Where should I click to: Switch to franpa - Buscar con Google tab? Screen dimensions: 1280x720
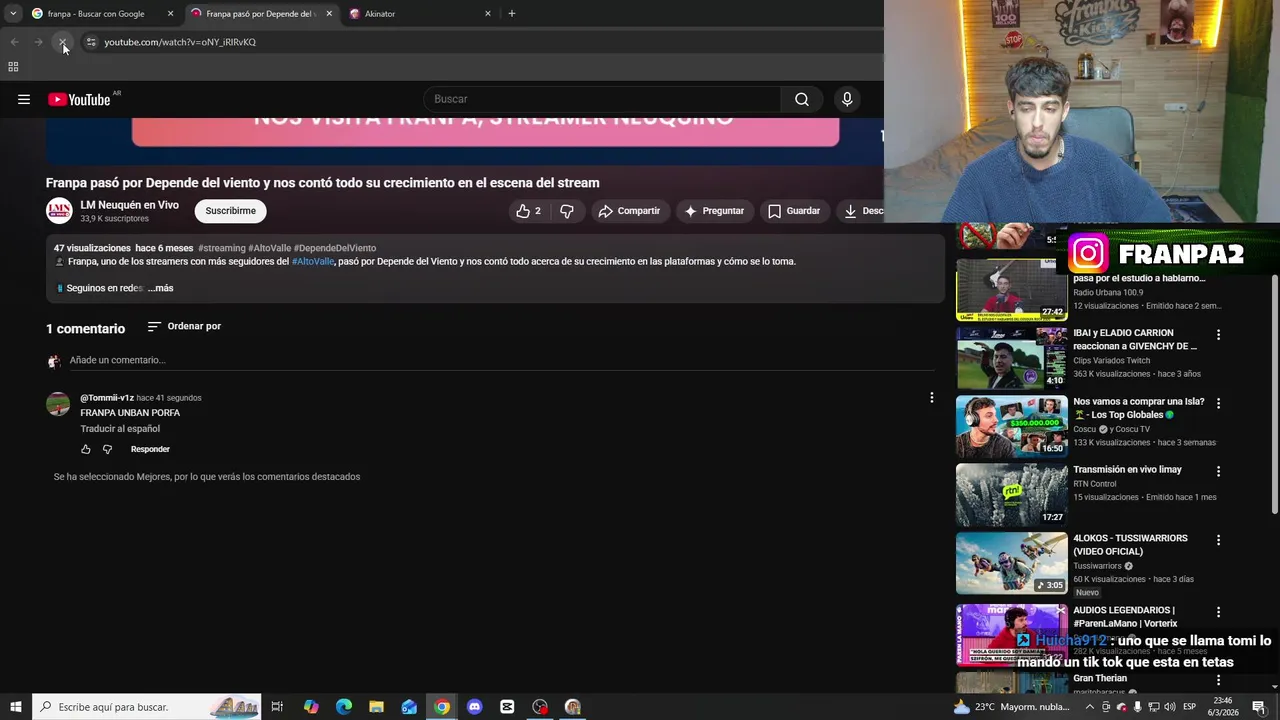tap(95, 14)
